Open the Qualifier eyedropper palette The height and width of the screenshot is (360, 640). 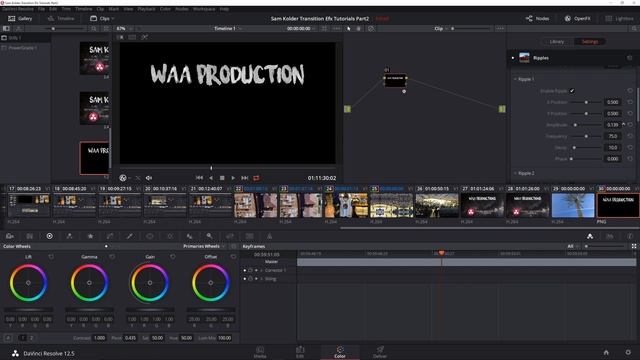pyautogui.click(x=129, y=236)
